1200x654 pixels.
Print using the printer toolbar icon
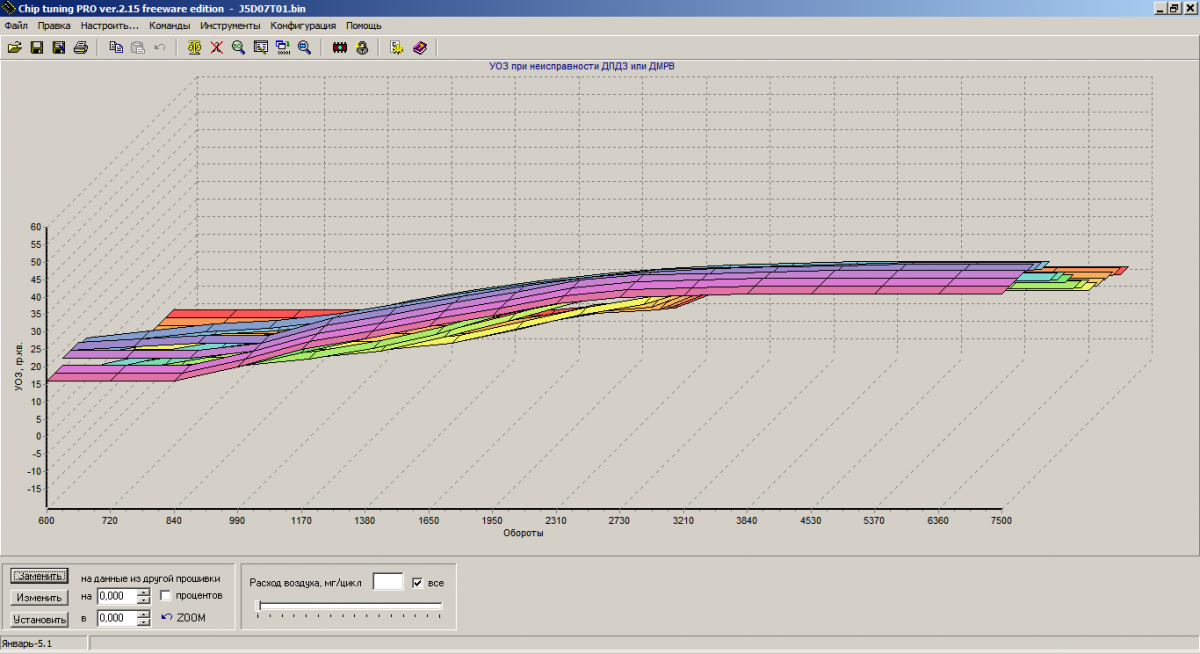81,47
